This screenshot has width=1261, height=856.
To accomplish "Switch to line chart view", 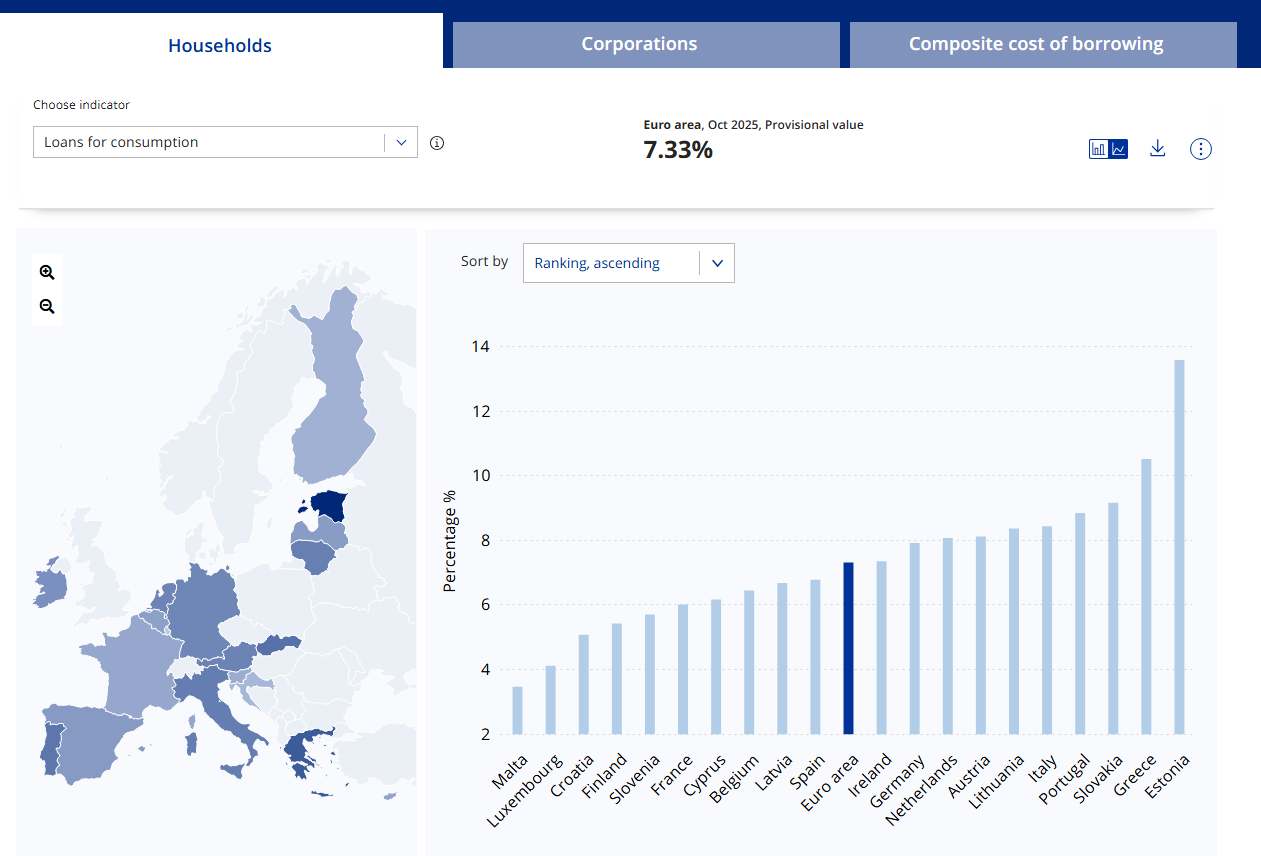I will tap(1119, 149).
